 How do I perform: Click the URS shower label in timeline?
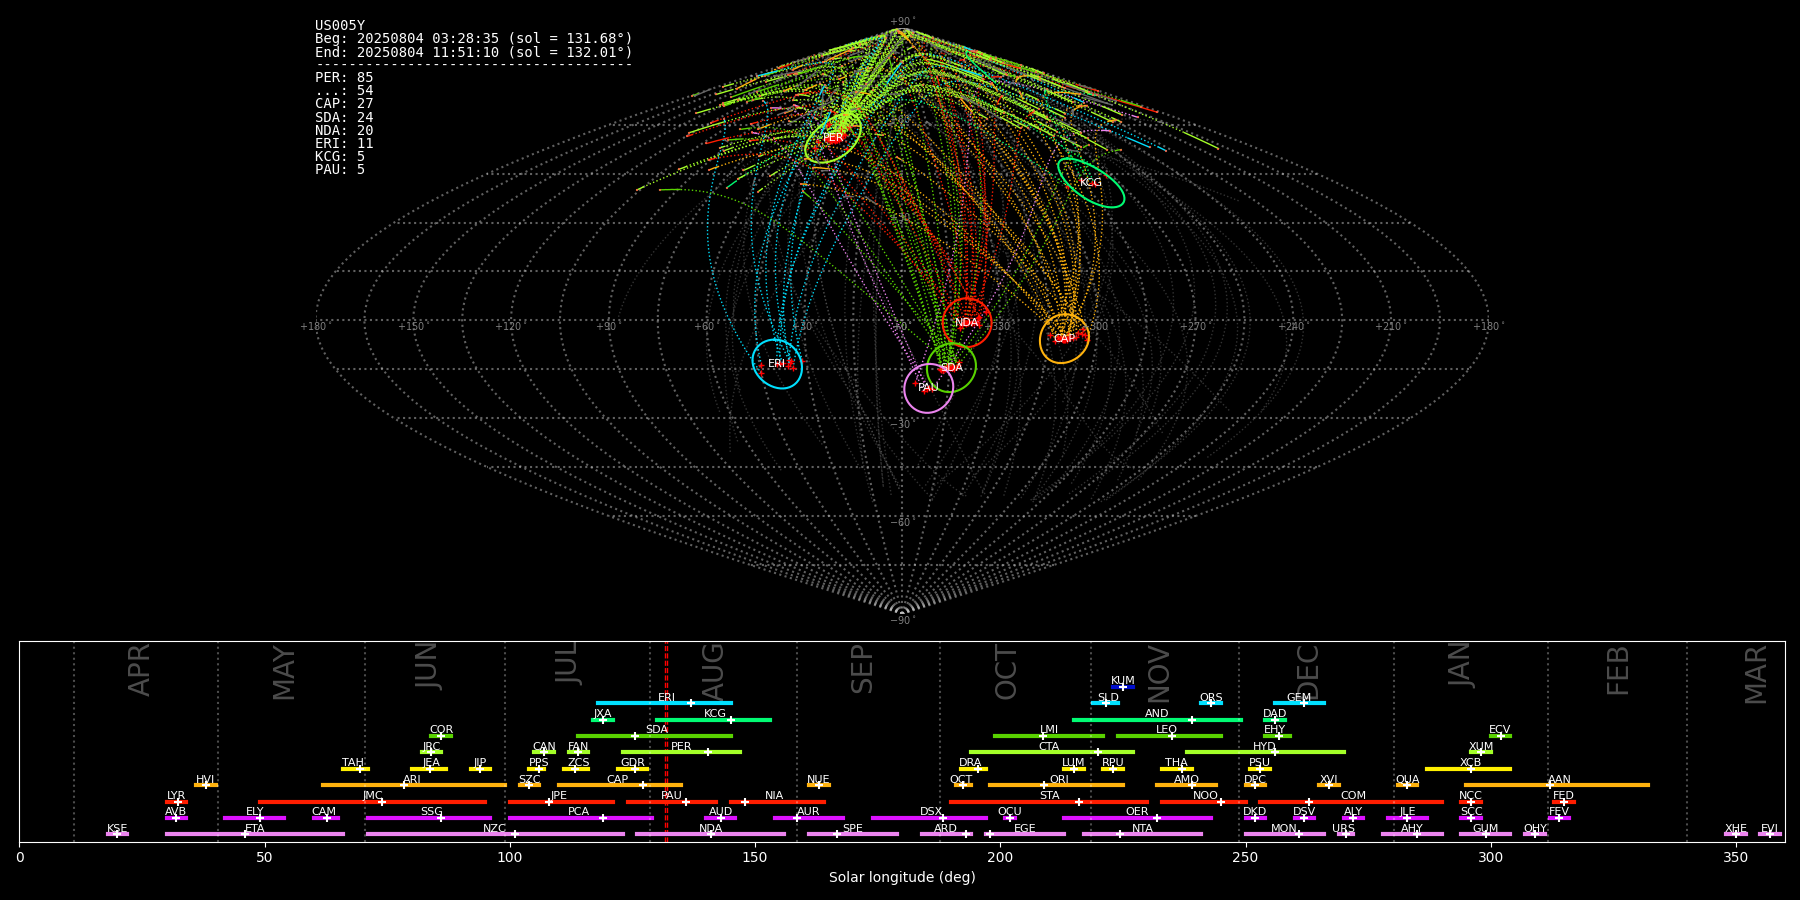click(x=1343, y=828)
